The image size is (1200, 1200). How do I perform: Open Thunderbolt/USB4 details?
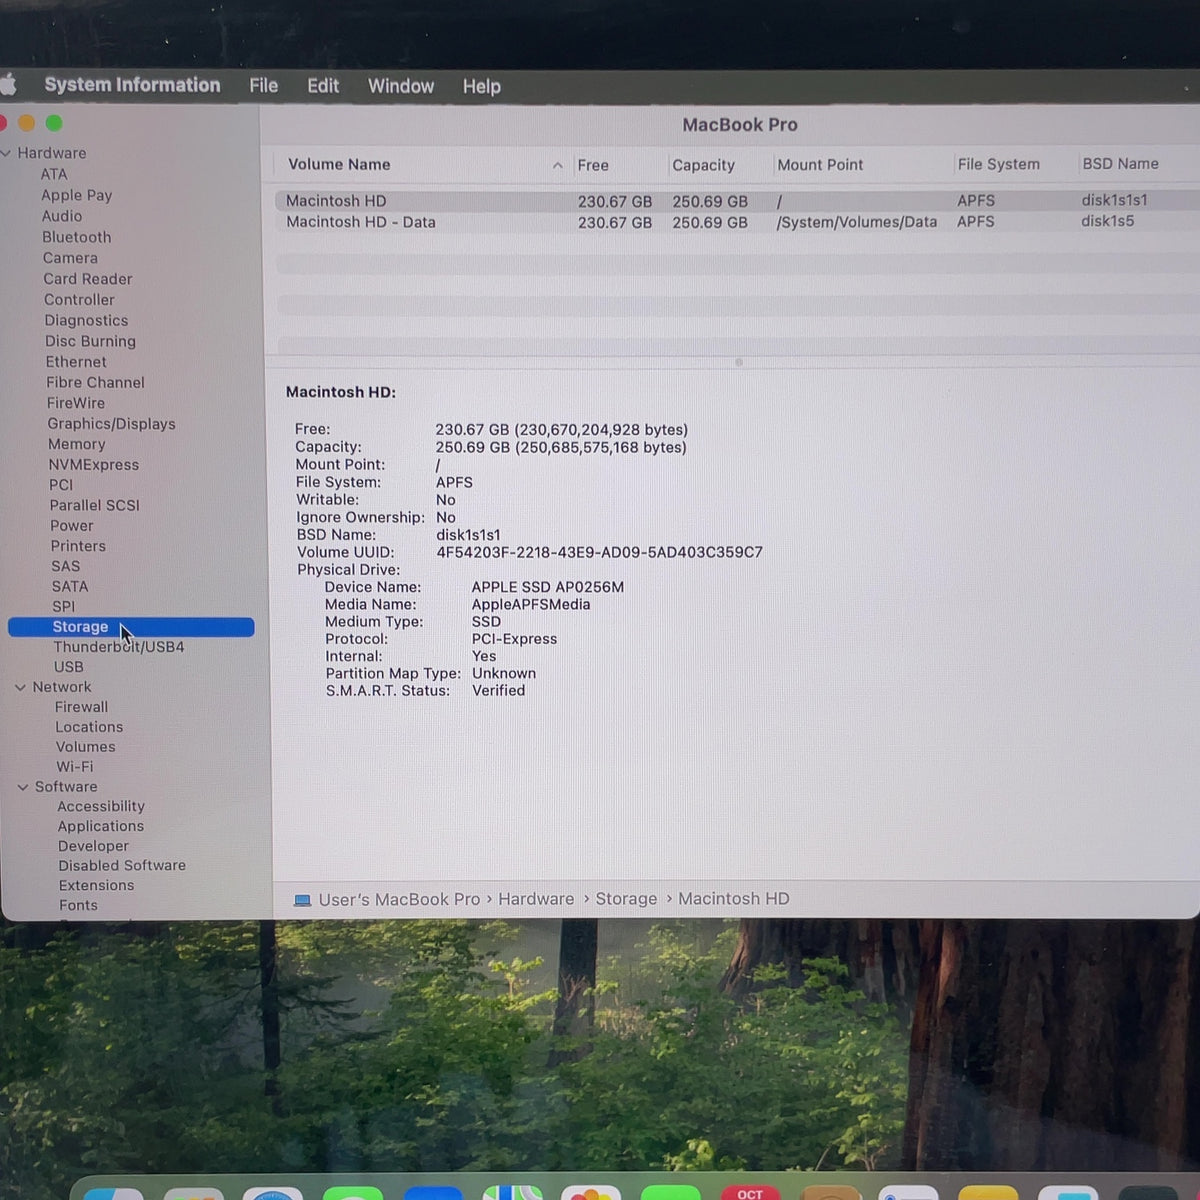[x=119, y=647]
